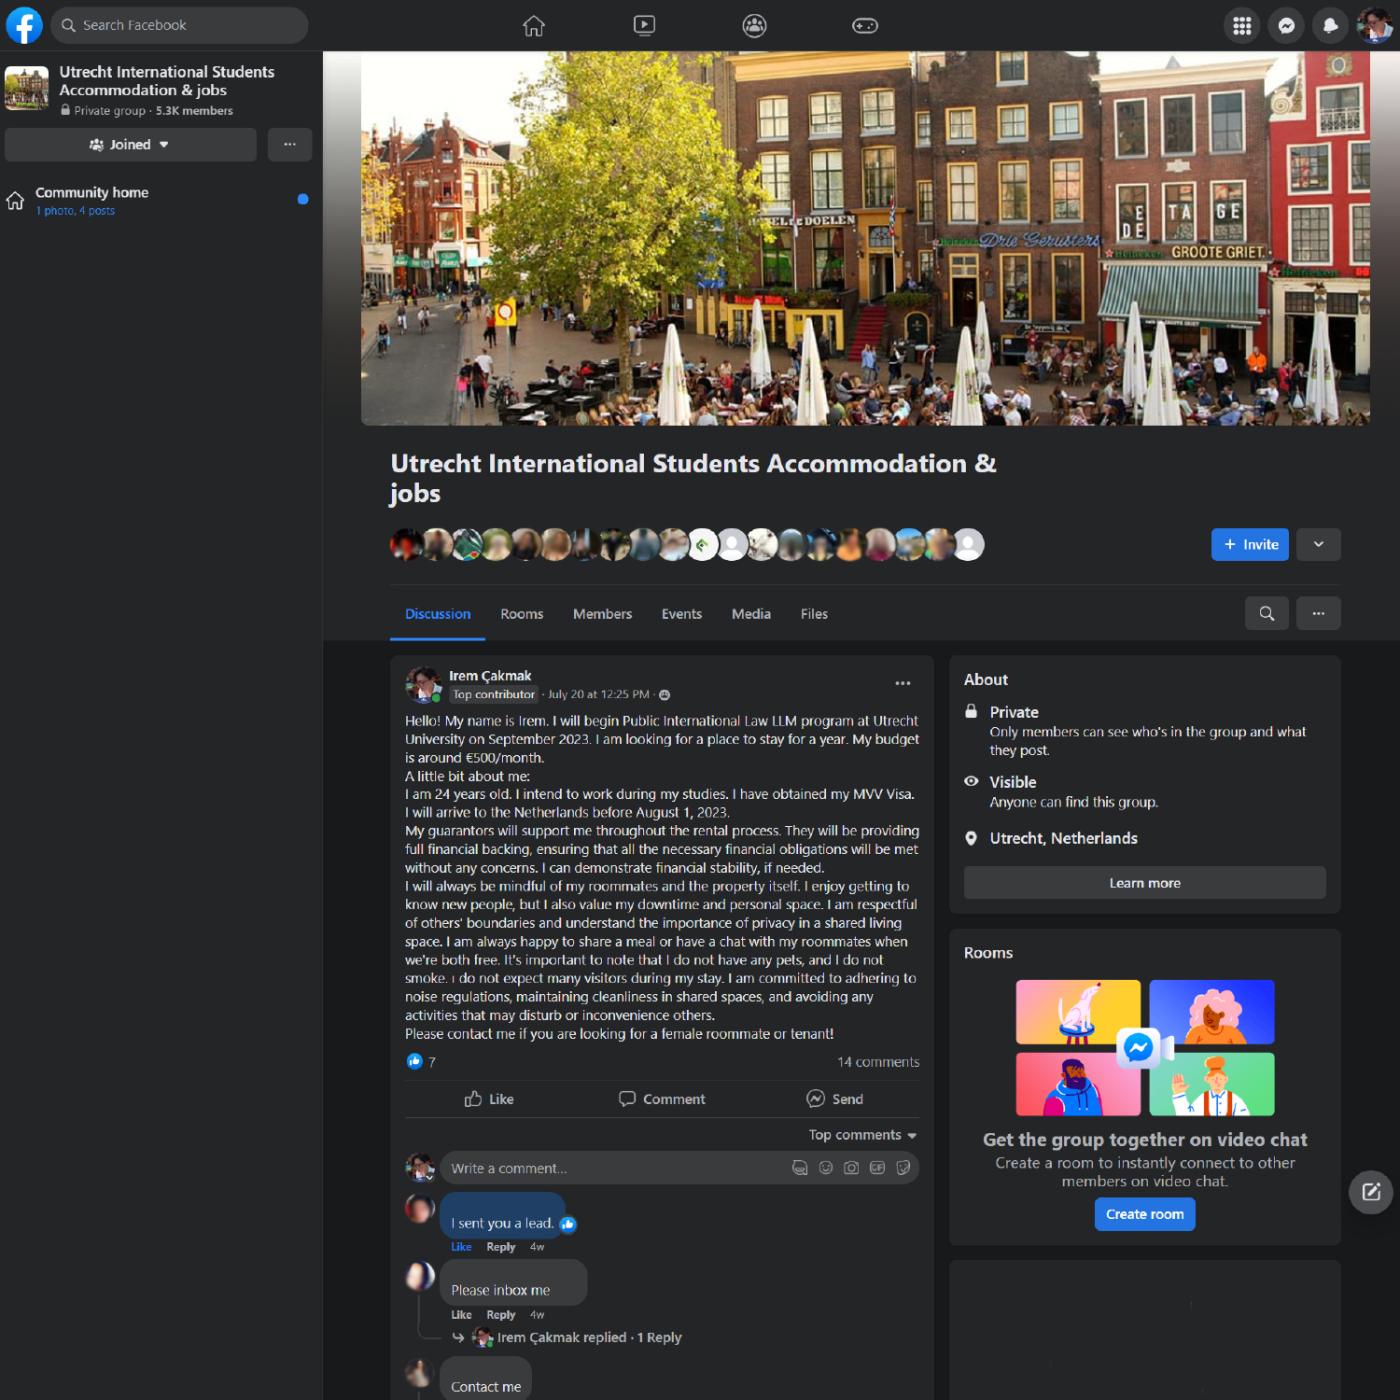
Task: Open the apps grid menu icon
Action: [1242, 26]
